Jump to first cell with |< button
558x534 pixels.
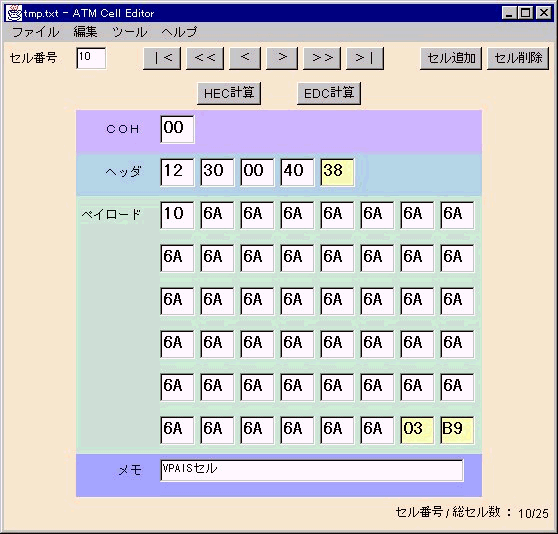click(x=162, y=58)
